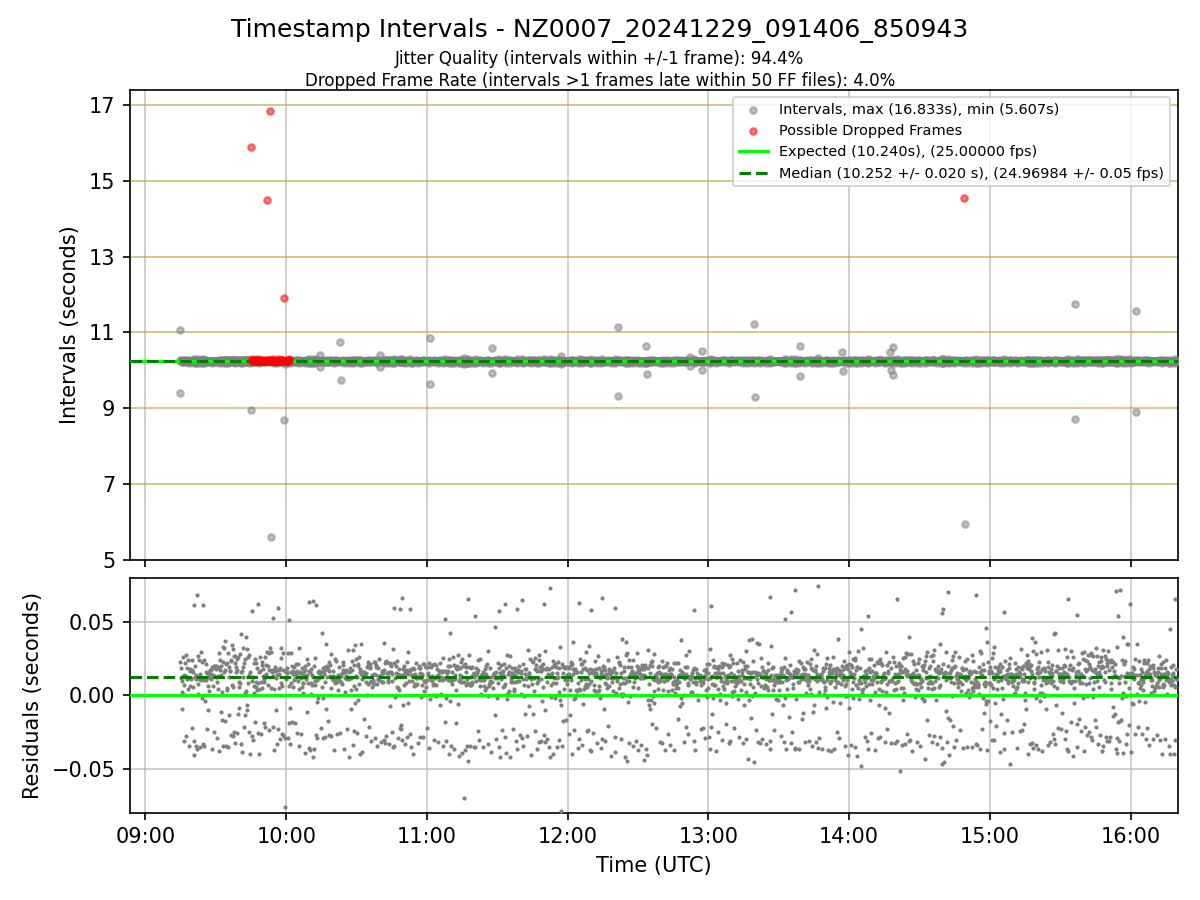The height and width of the screenshot is (900, 1200).
Task: Click the dense red cluster on the median line
Action: (270, 361)
